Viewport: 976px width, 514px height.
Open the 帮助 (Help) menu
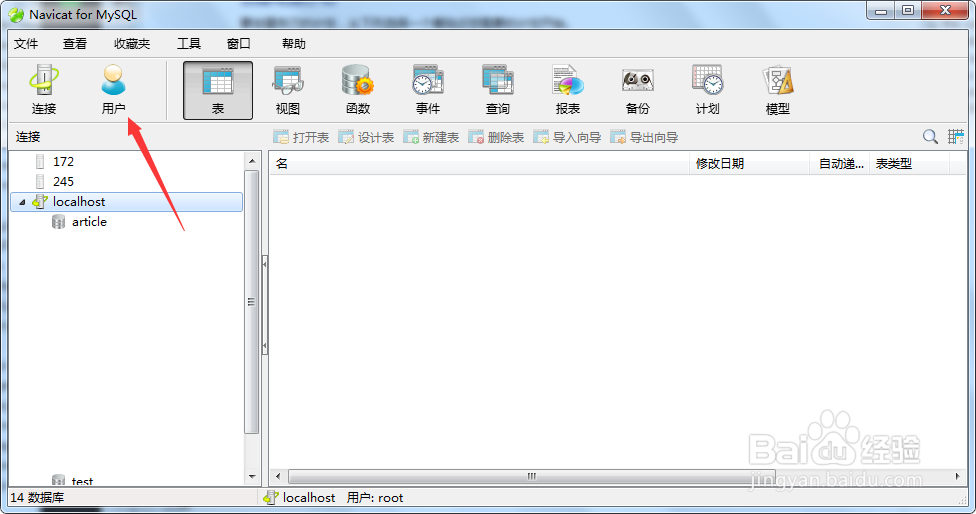pos(294,44)
